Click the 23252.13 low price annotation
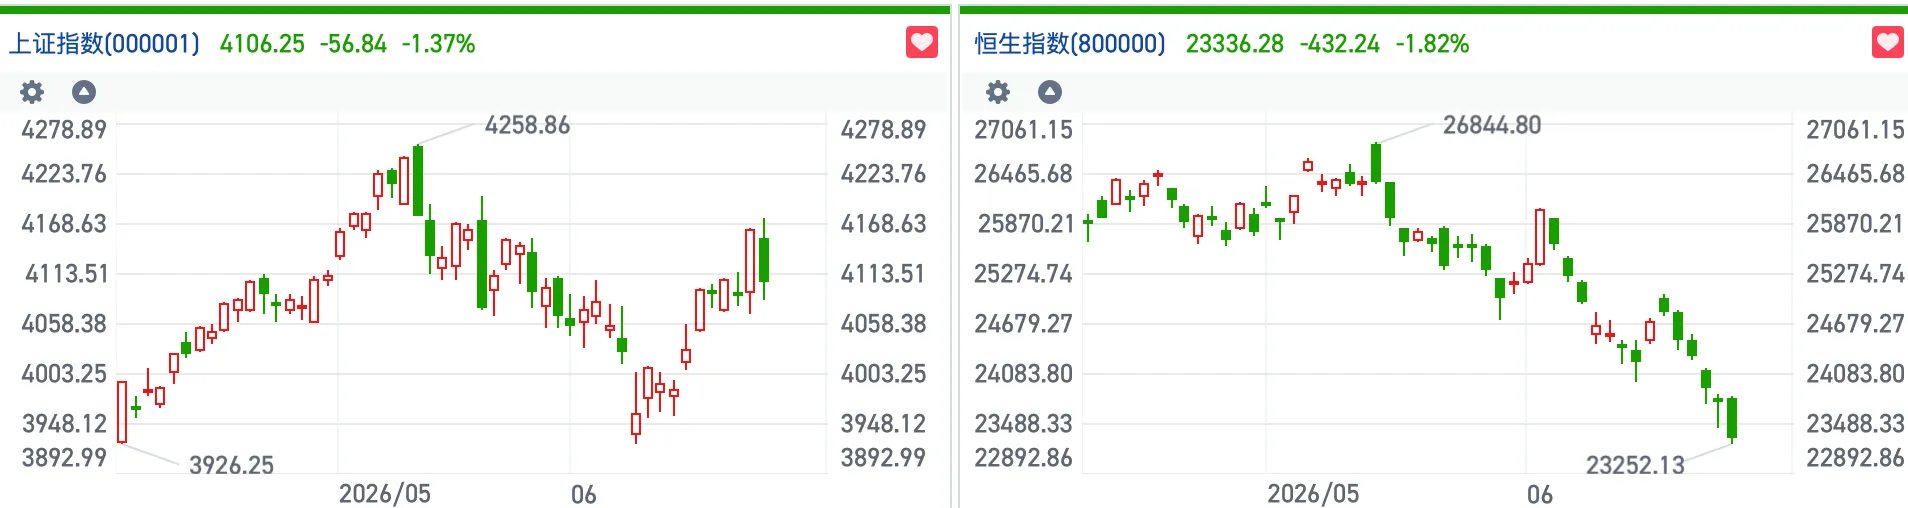1908x508 pixels. click(x=1635, y=465)
